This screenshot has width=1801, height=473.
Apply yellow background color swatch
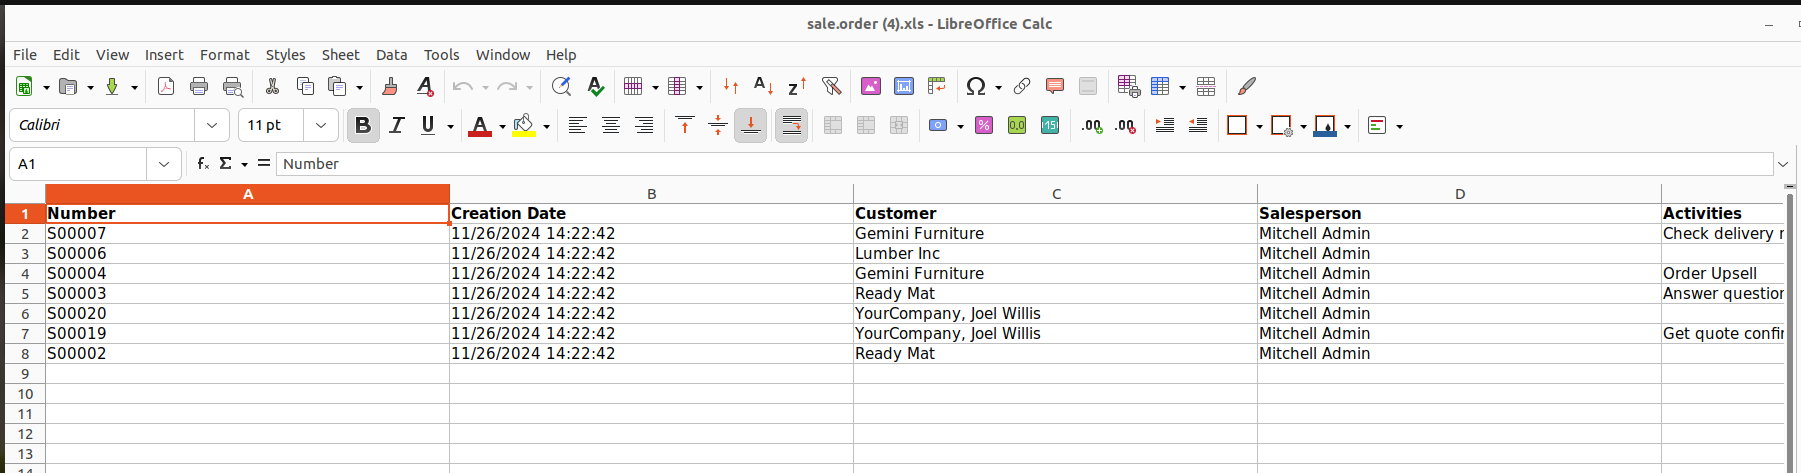(524, 125)
